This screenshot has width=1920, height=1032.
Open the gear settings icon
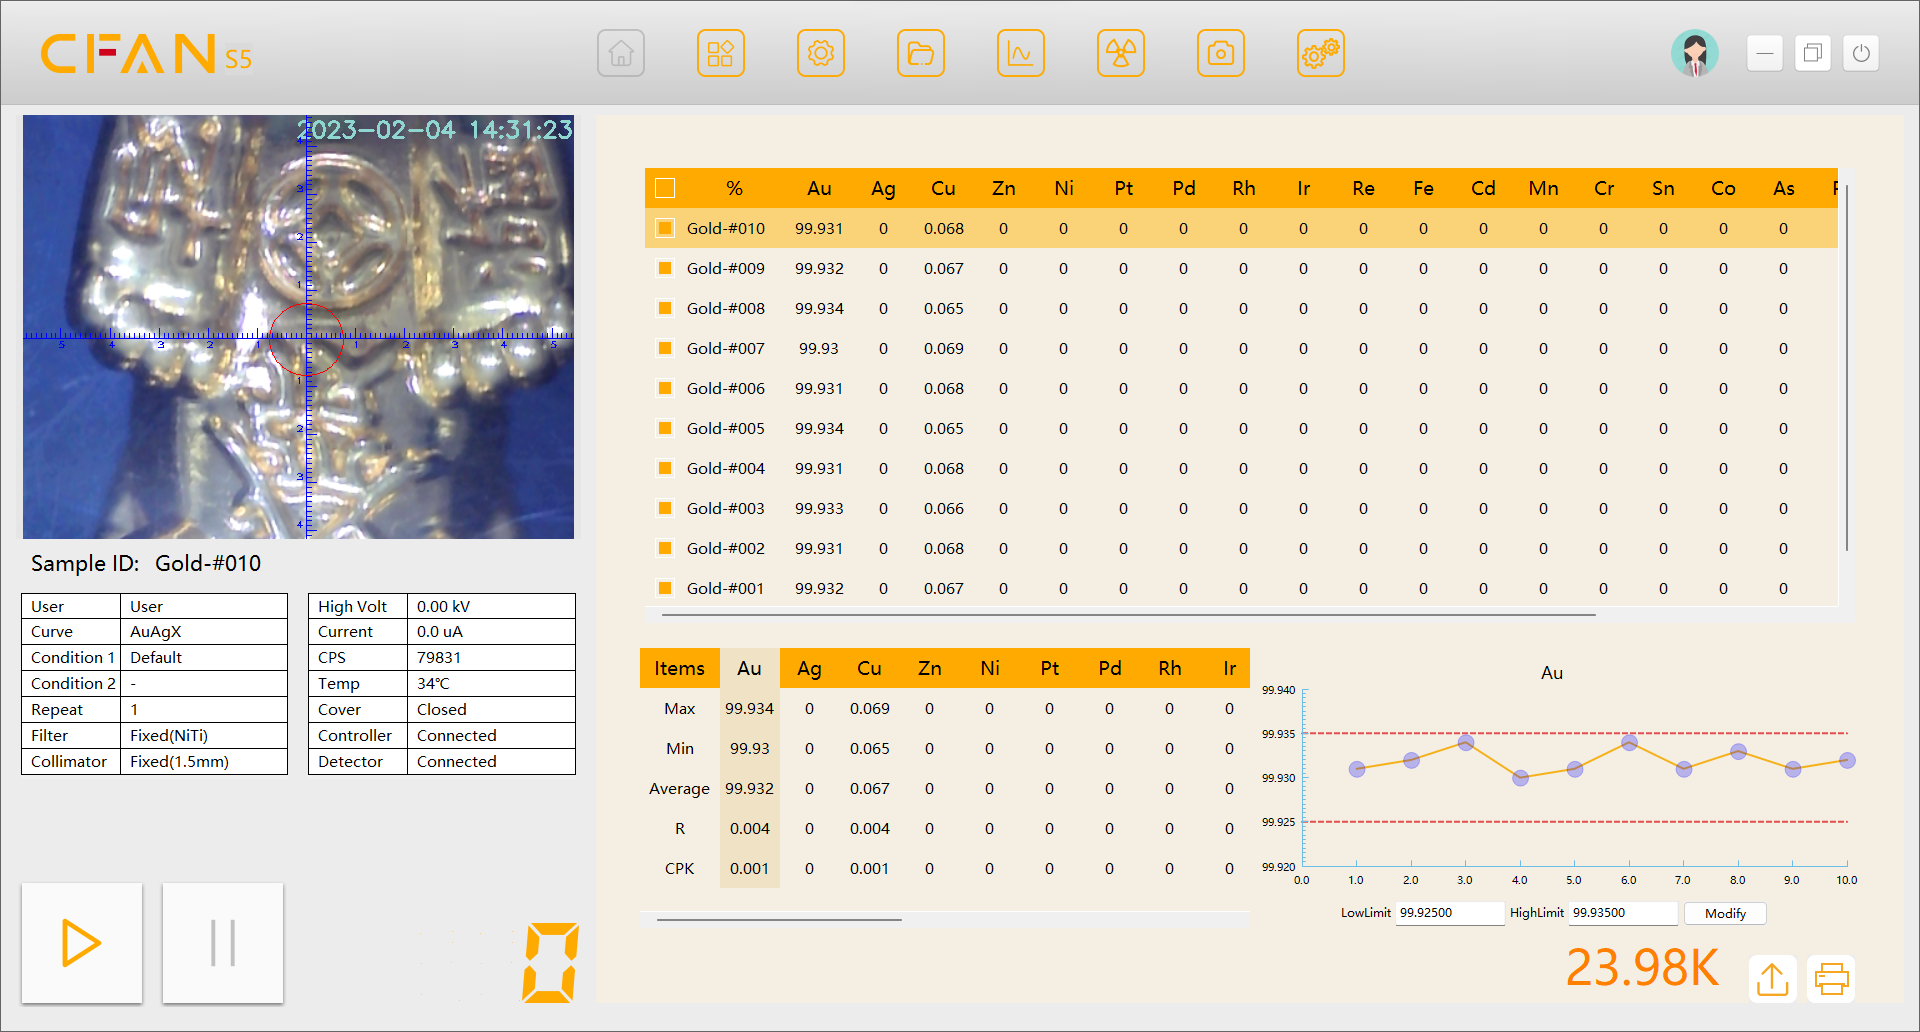pyautogui.click(x=821, y=53)
